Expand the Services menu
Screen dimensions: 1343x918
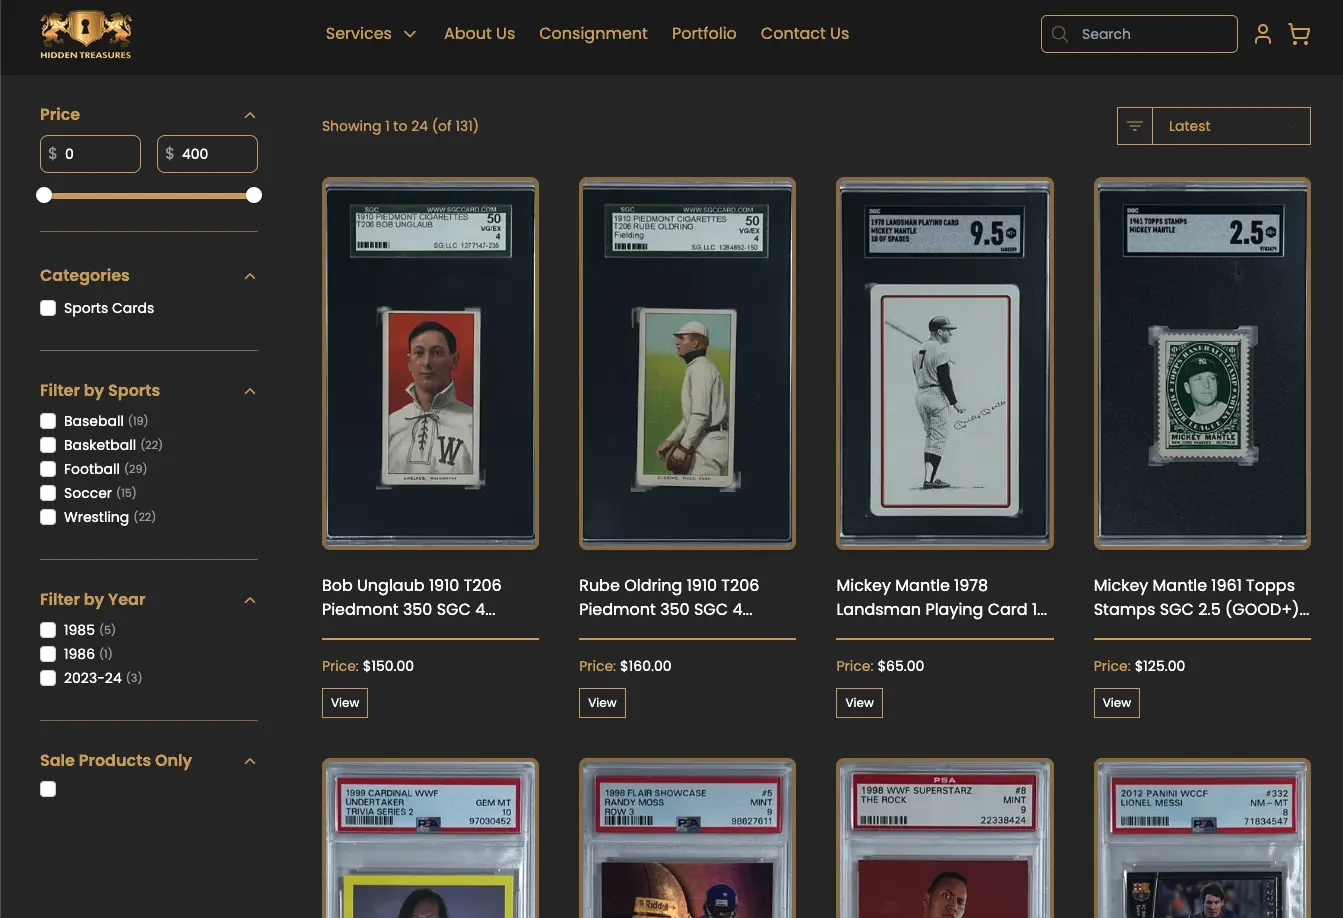(370, 34)
